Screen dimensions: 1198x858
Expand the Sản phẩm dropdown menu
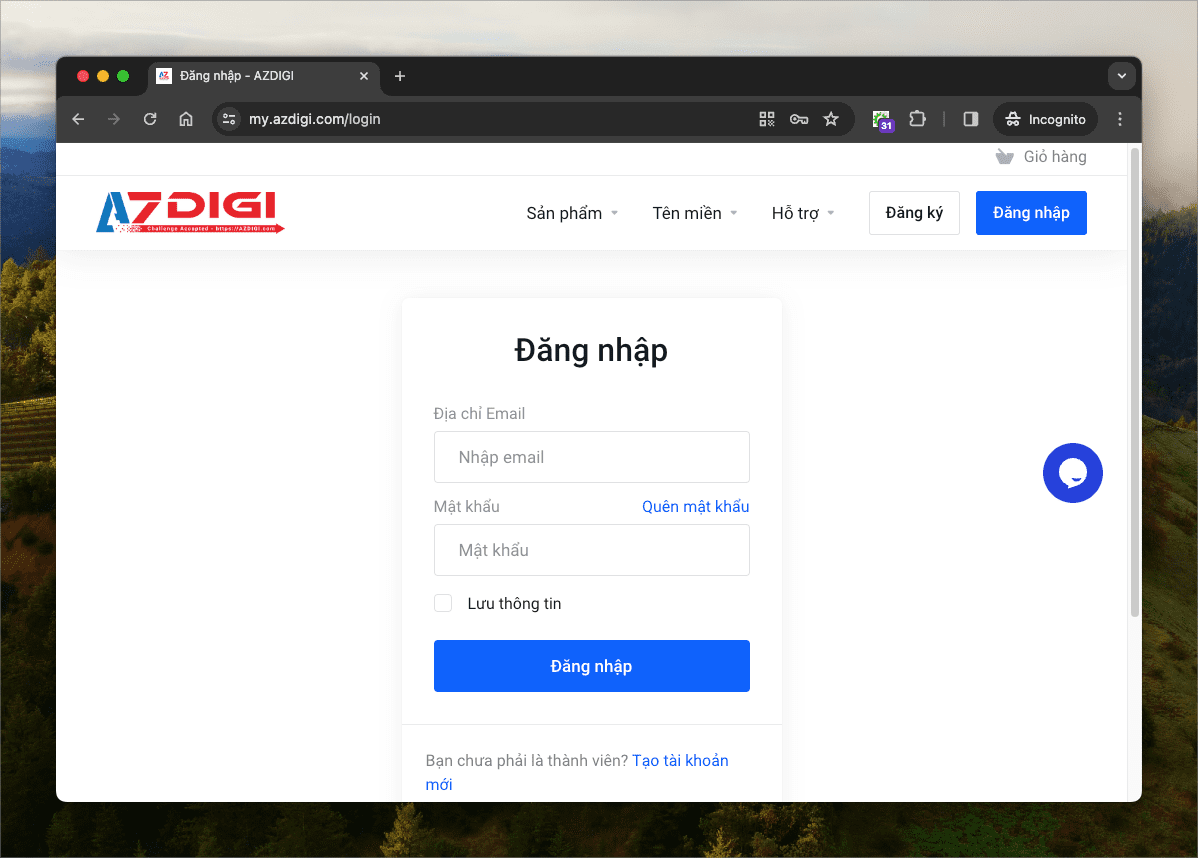pos(572,213)
